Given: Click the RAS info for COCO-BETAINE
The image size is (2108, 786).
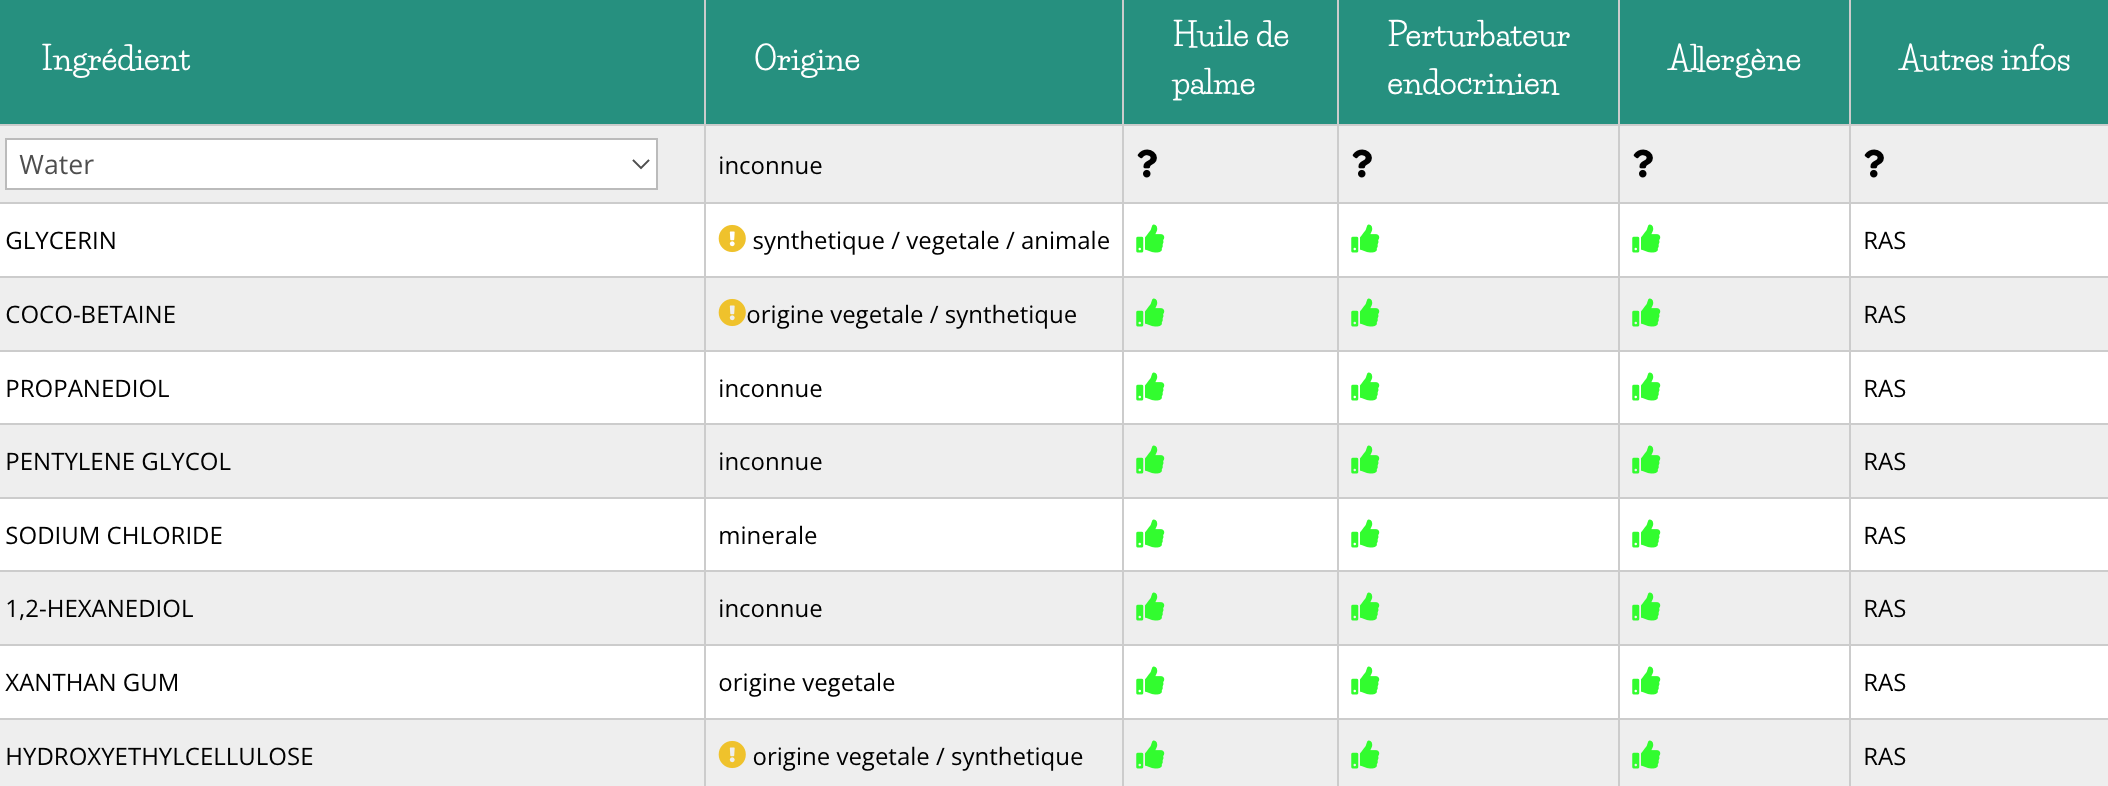Looking at the screenshot, I should click(1885, 314).
